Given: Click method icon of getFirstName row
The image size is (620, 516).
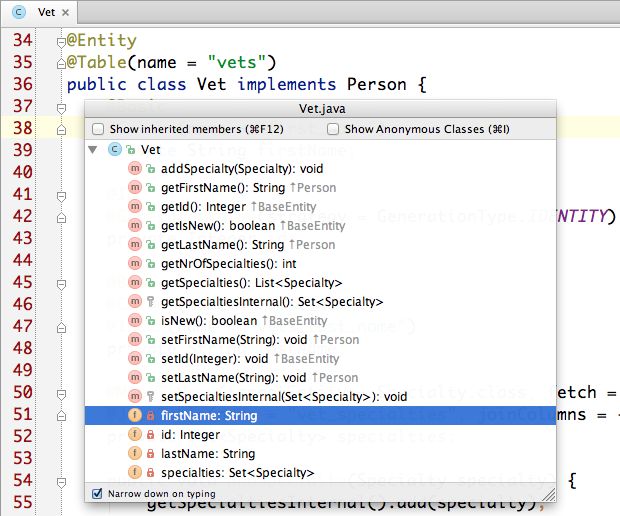Looking at the screenshot, I should [x=135, y=187].
